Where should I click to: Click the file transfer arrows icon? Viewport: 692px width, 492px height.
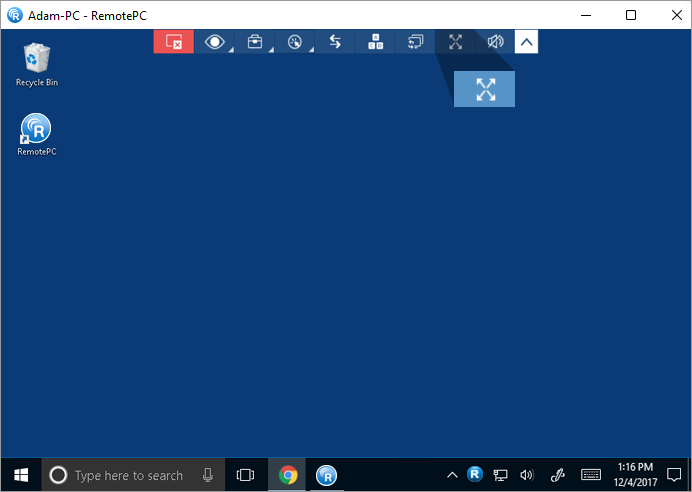coord(335,42)
